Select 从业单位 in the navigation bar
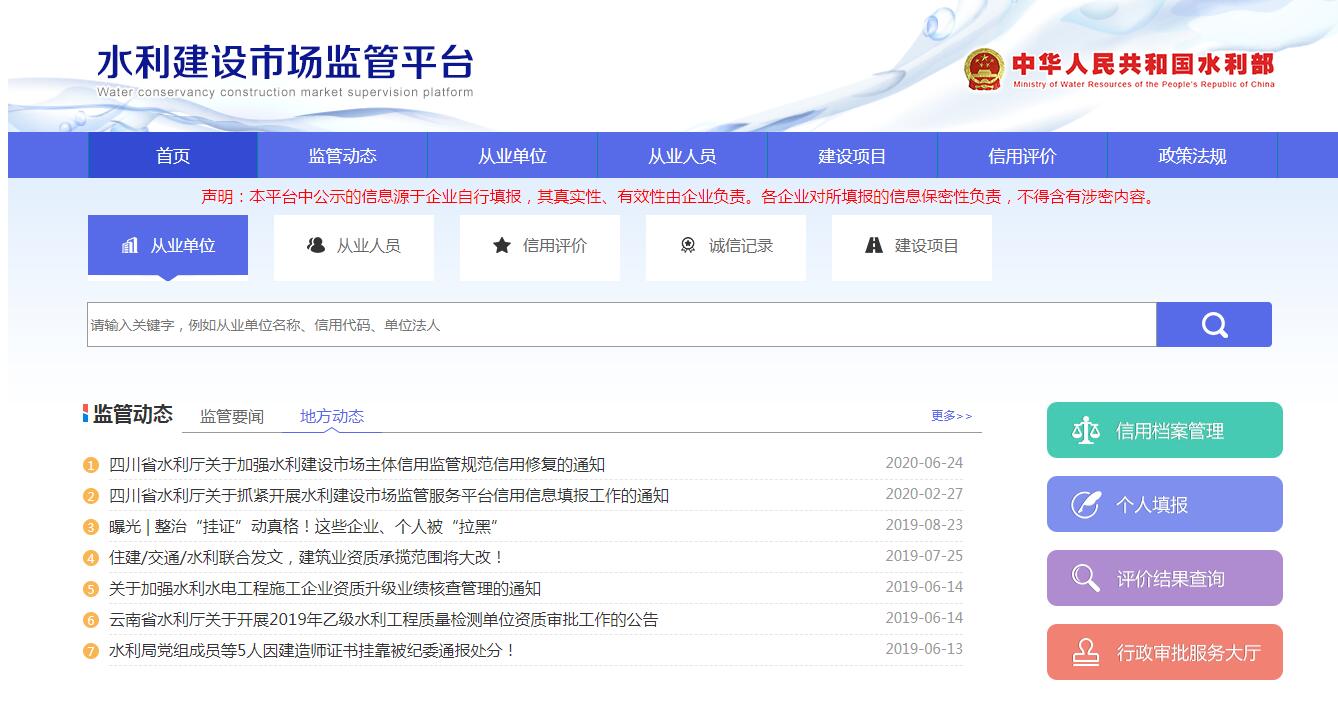This screenshot has width=1338, height=713. (x=512, y=156)
